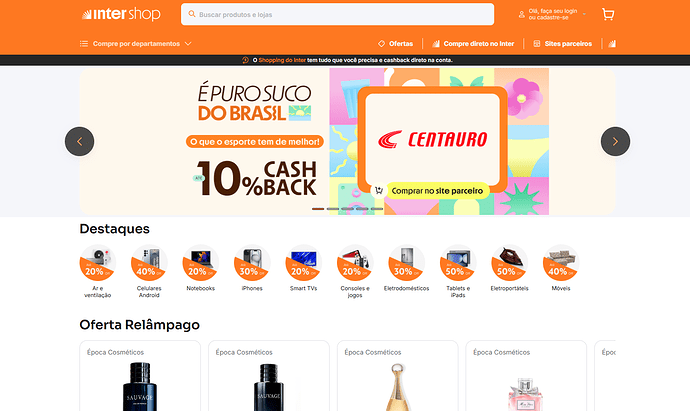
Task: Open the Eletroportáteis category icon
Action: coord(510,263)
